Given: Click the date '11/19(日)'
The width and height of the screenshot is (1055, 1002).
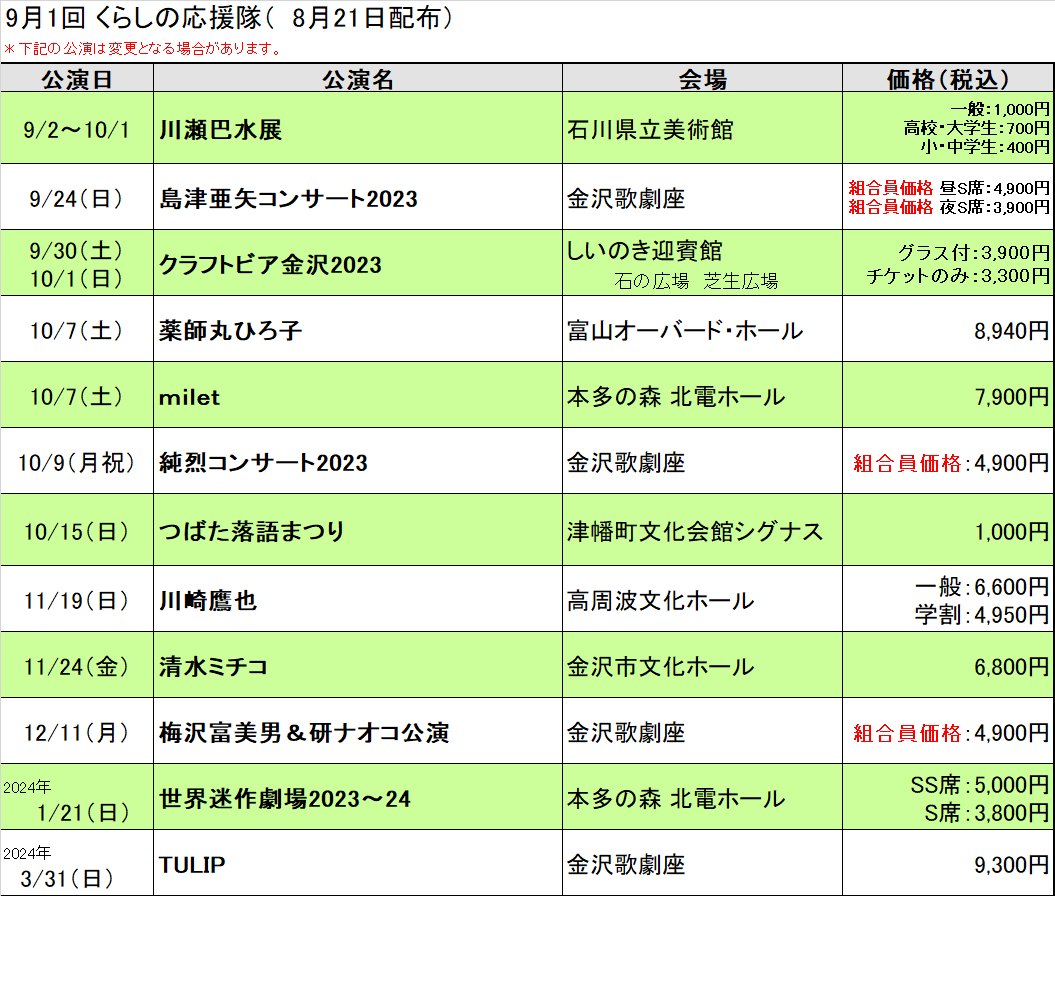Looking at the screenshot, I should (77, 600).
